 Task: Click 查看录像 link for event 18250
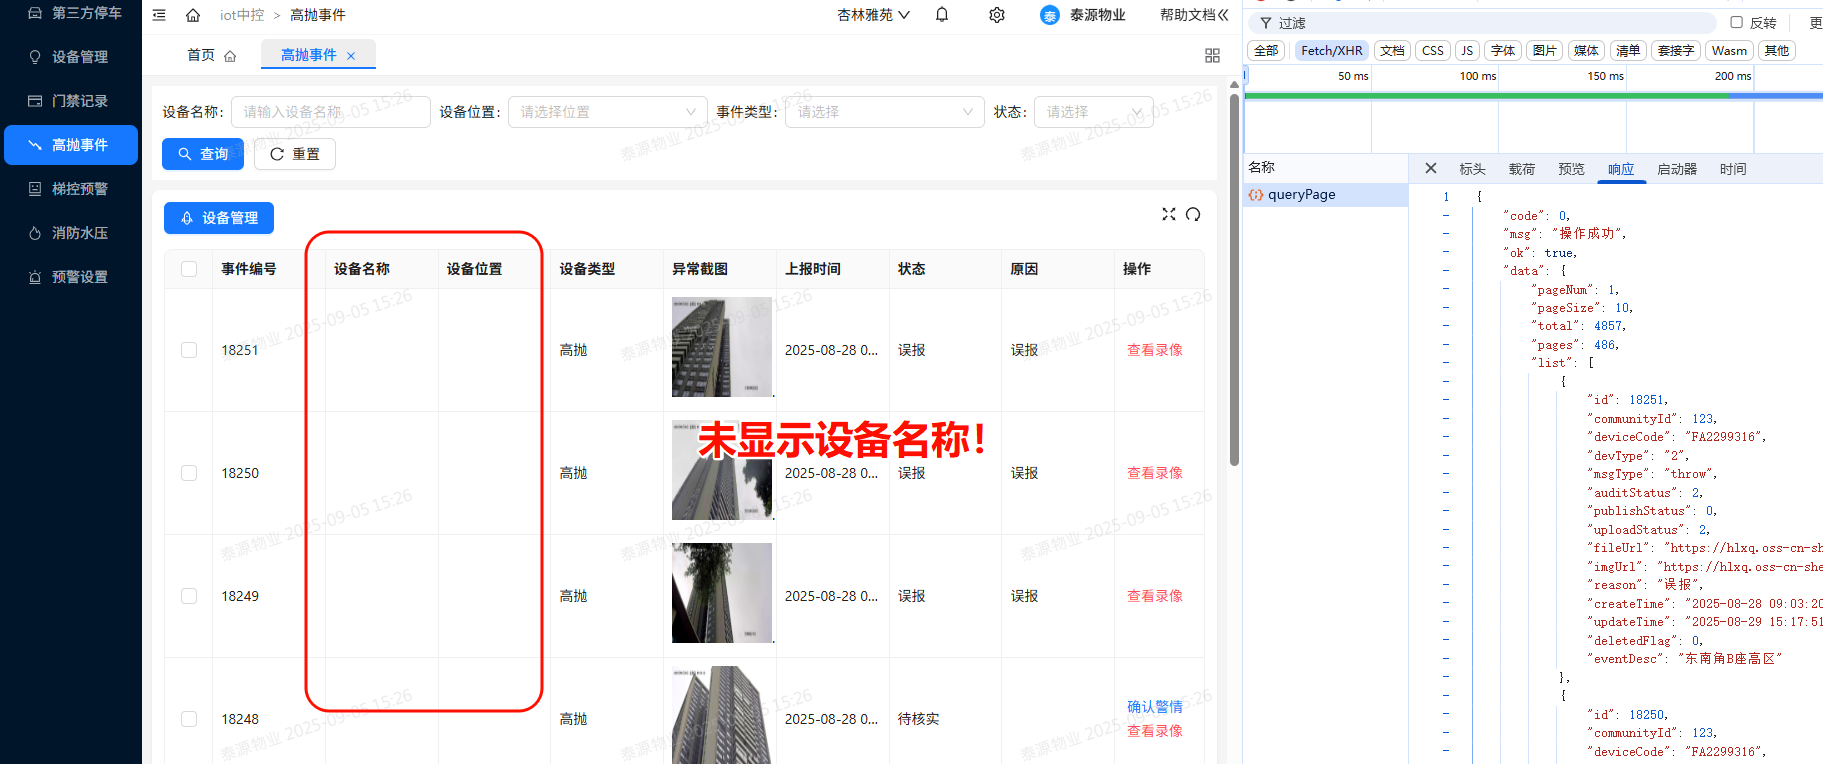[1154, 473]
